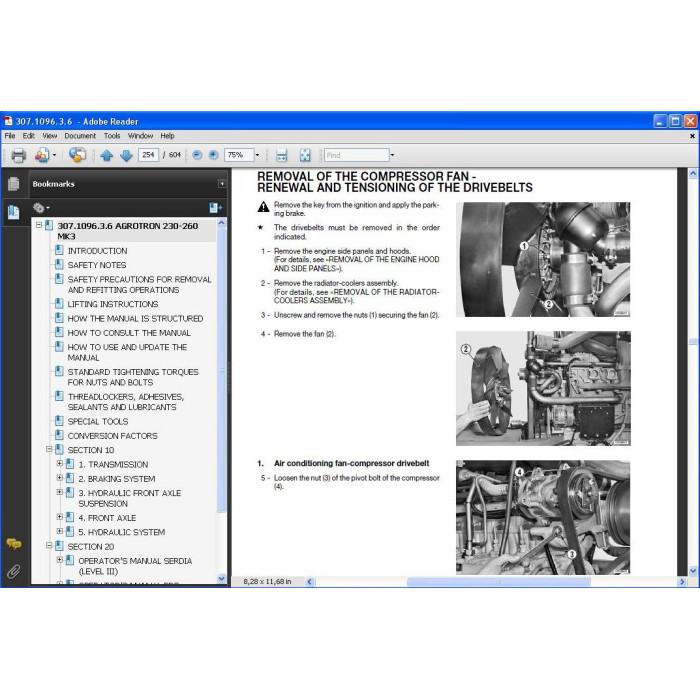The height and width of the screenshot is (700, 700).
Task: Collapse the 307.1096.3.6 AGROTRON root bookmark
Action: point(39,225)
